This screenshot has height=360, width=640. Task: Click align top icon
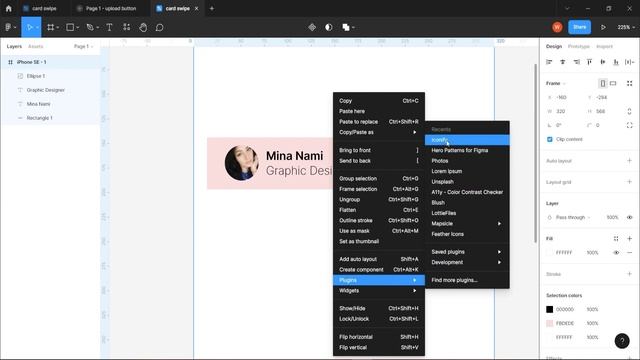pyautogui.click(x=589, y=62)
